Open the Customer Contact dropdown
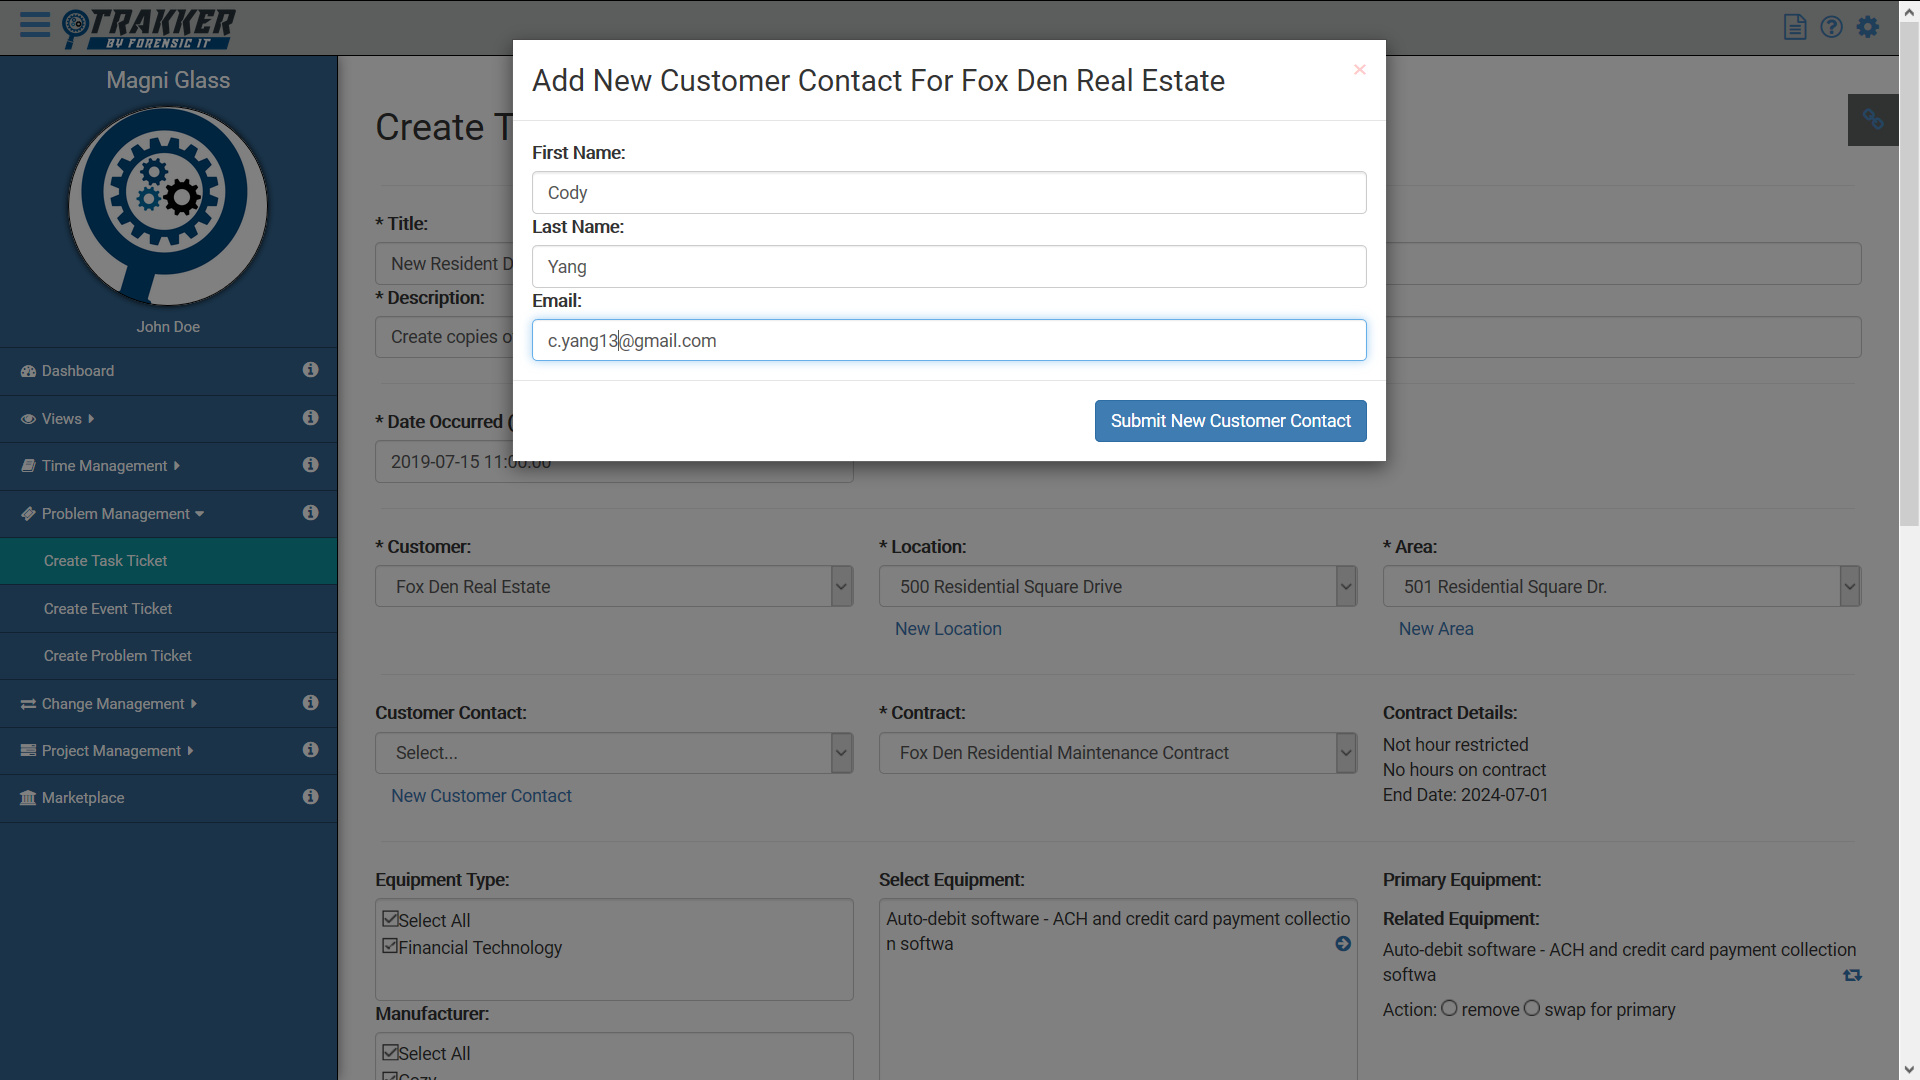The width and height of the screenshot is (1920, 1080). coord(614,753)
